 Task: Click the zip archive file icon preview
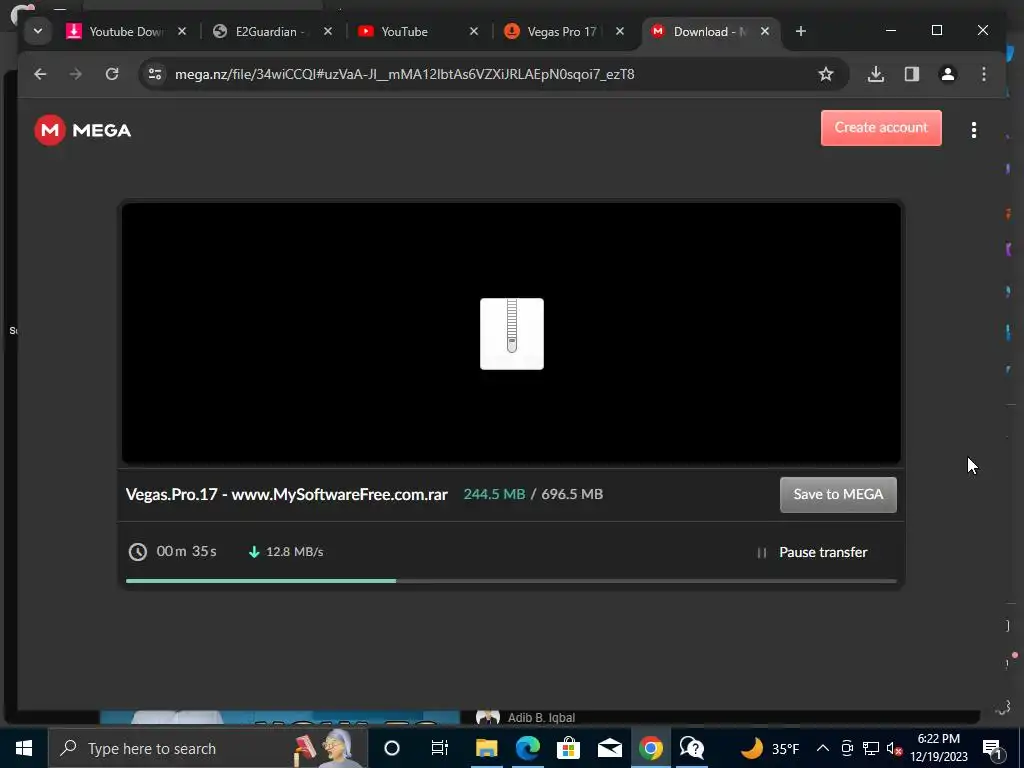click(x=512, y=334)
